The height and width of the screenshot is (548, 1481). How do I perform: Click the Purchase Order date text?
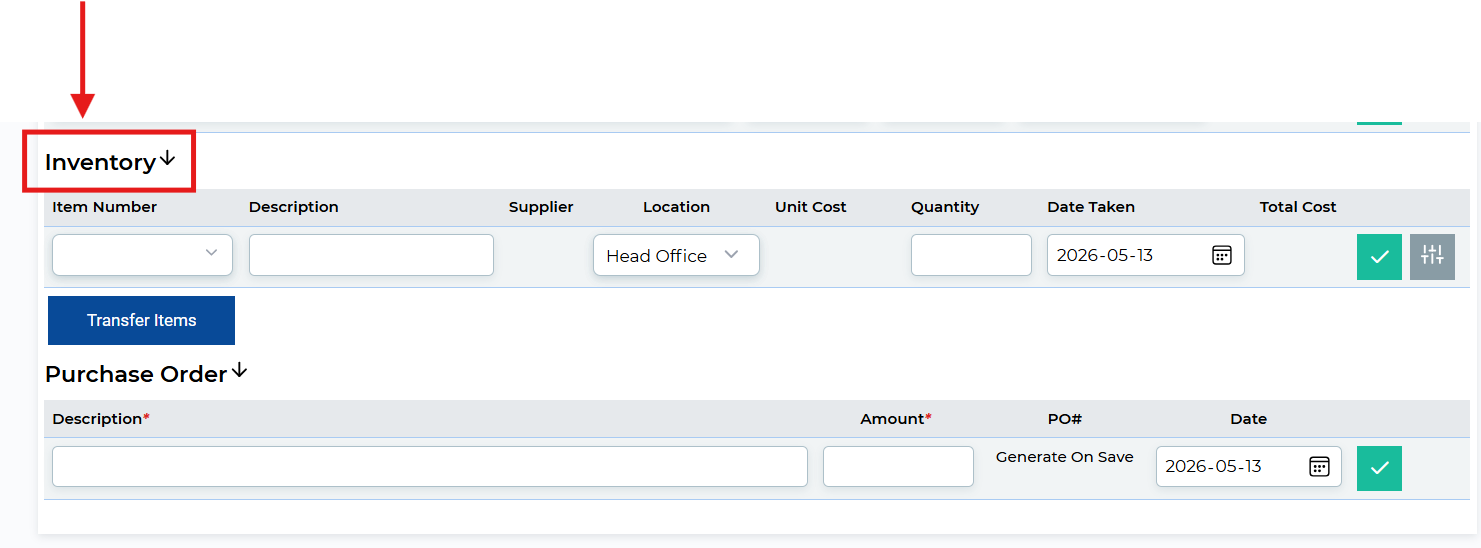(1213, 466)
